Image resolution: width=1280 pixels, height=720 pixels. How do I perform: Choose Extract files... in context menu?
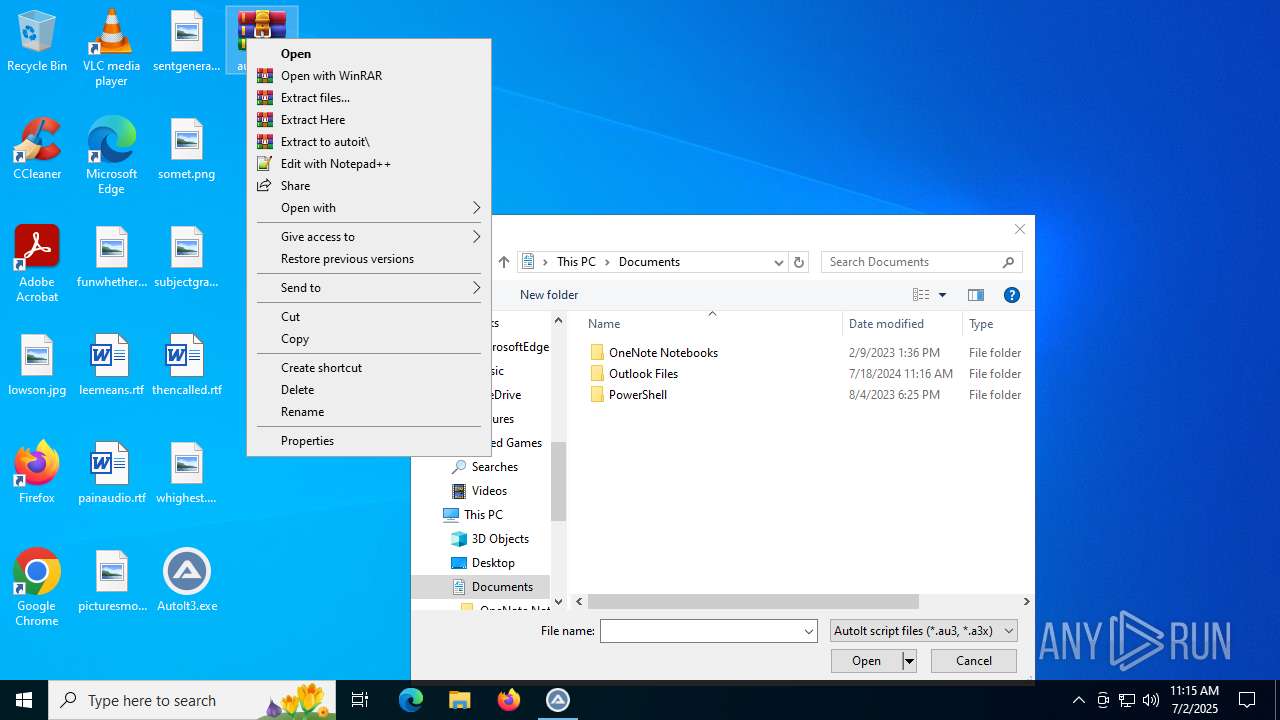pyautogui.click(x=369, y=98)
